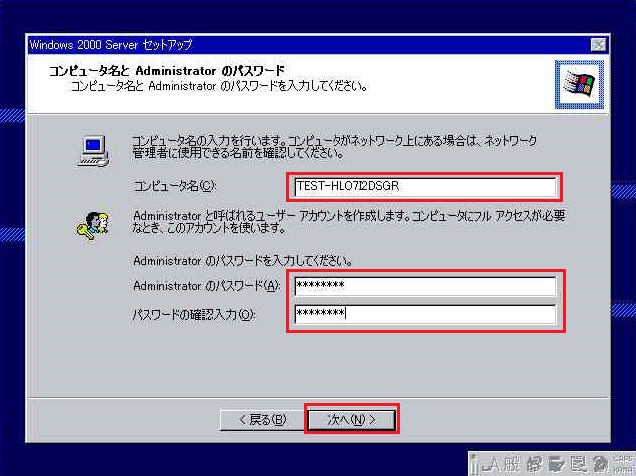
Task: Click the IME input mode 'A' icon
Action: click(x=492, y=464)
